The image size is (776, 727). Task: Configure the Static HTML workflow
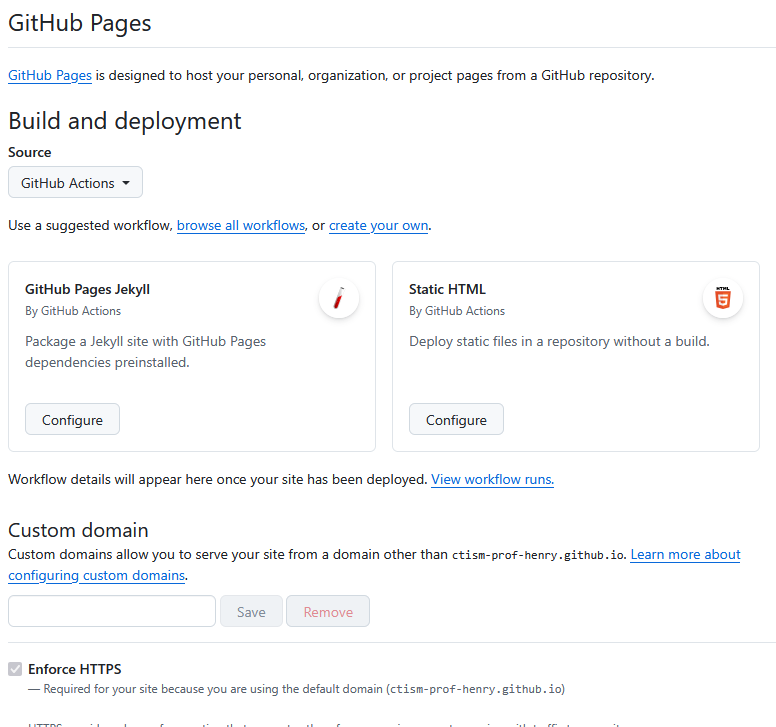[x=456, y=420]
